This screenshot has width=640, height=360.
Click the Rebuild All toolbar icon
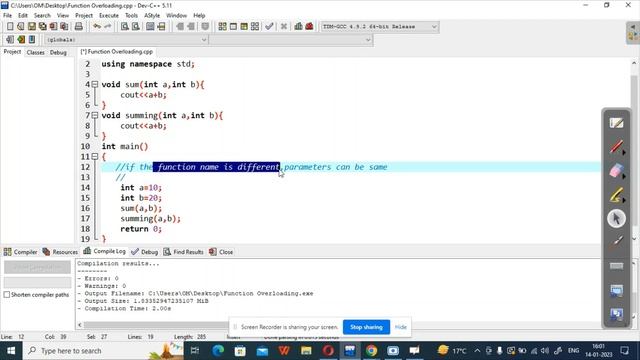point(255,27)
